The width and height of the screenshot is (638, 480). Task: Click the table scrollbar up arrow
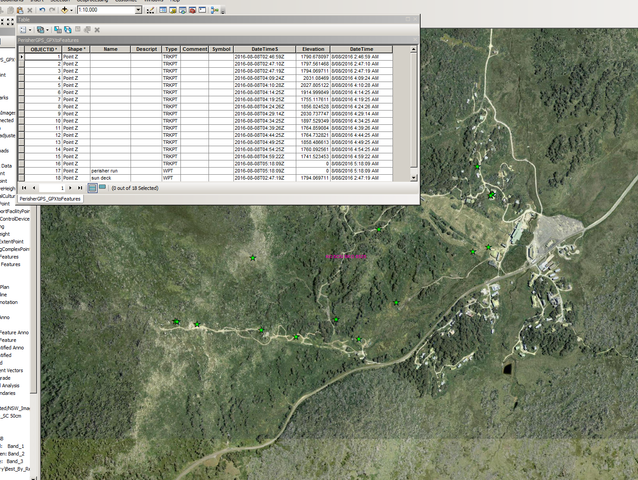coord(413,49)
